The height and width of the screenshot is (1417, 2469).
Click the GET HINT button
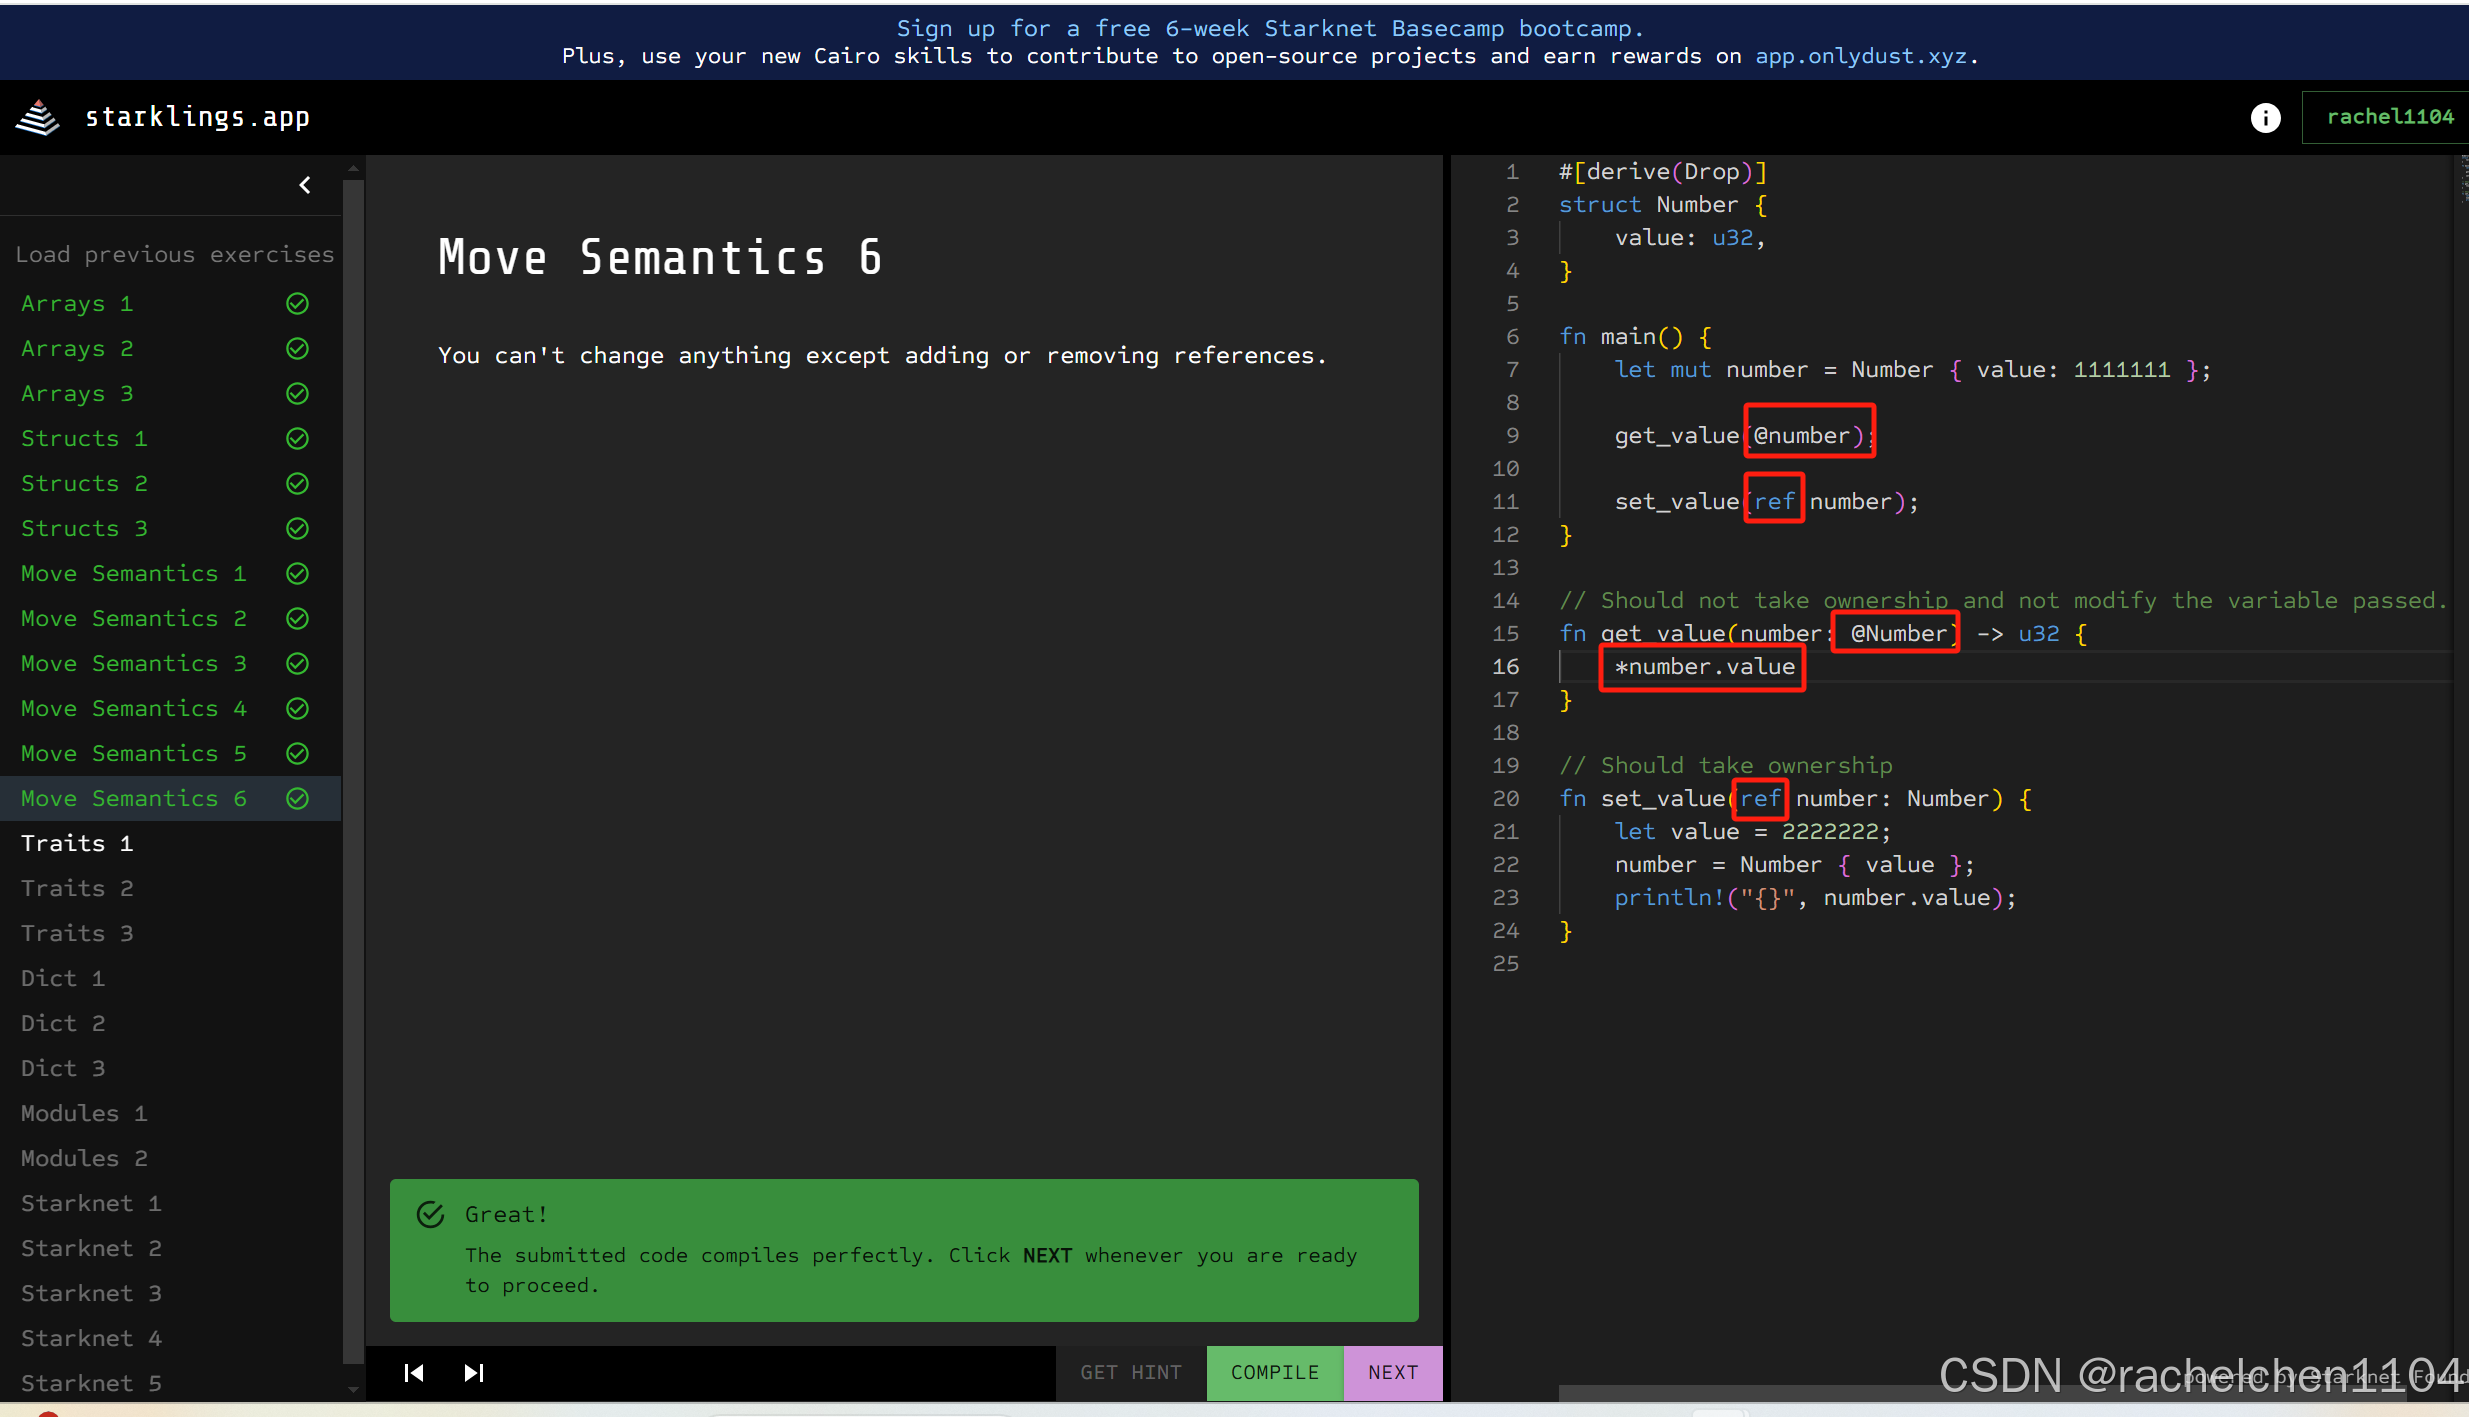[x=1130, y=1373]
